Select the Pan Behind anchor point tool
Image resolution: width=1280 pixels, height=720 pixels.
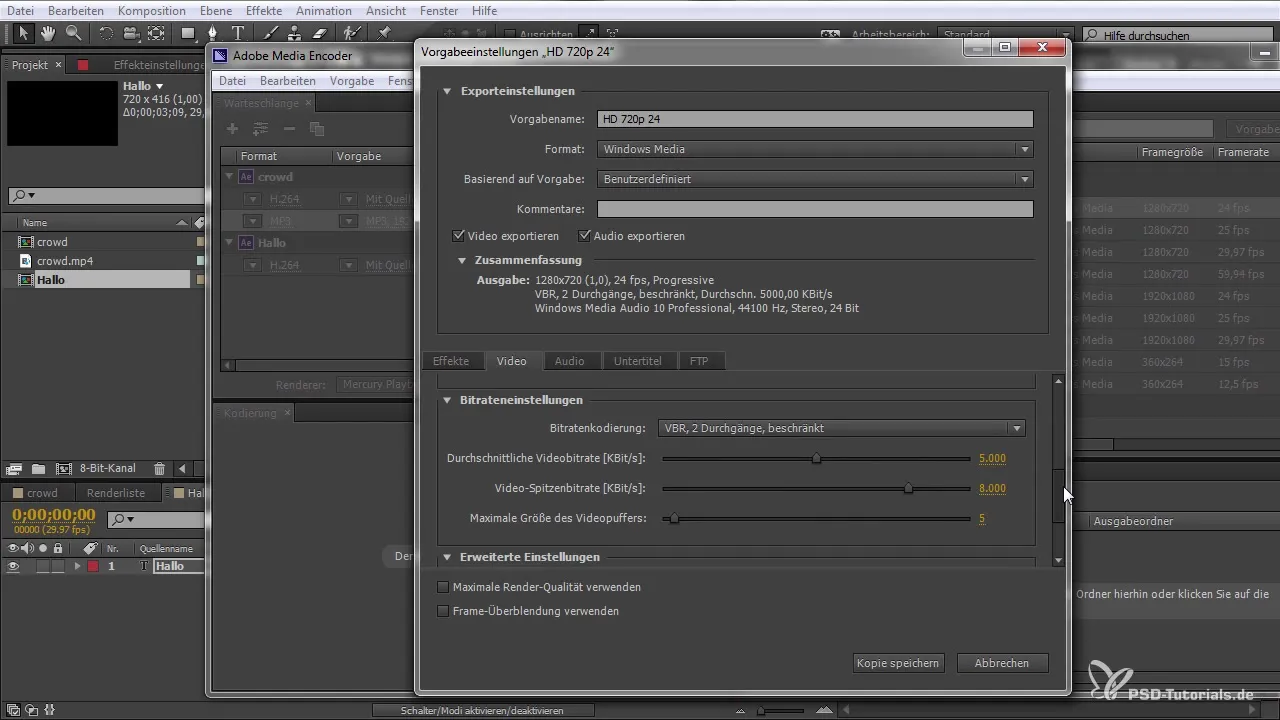tap(156, 33)
